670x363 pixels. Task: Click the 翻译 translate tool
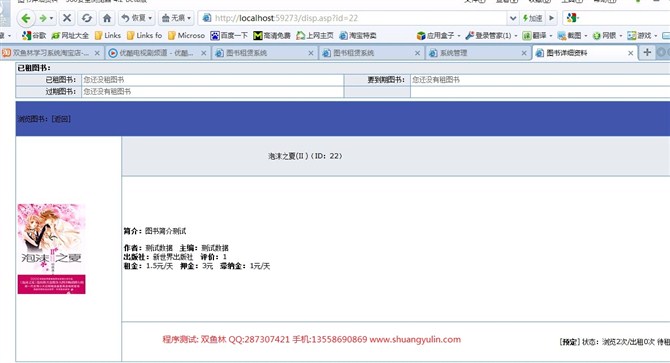(535, 36)
